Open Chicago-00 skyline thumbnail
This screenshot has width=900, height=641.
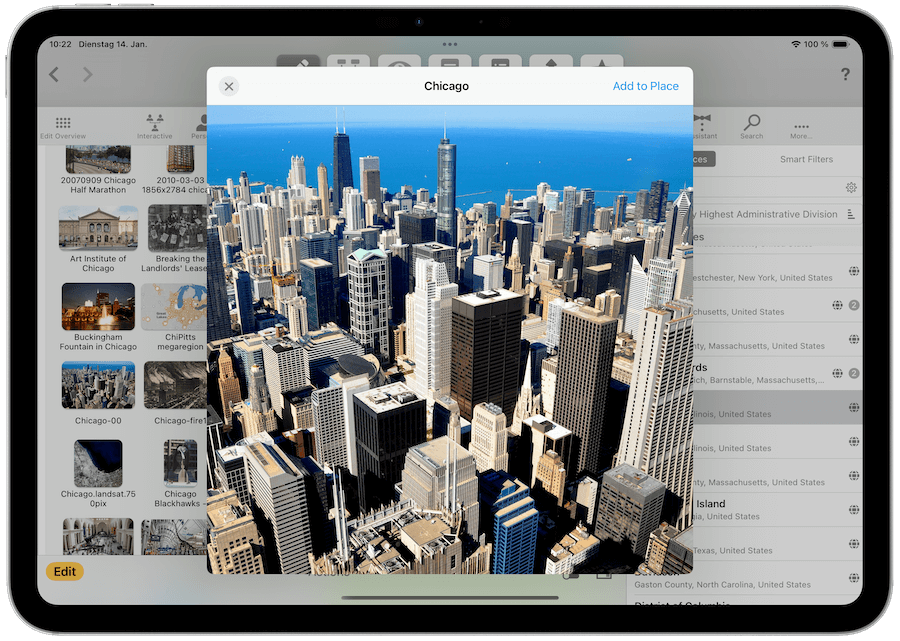(98, 385)
